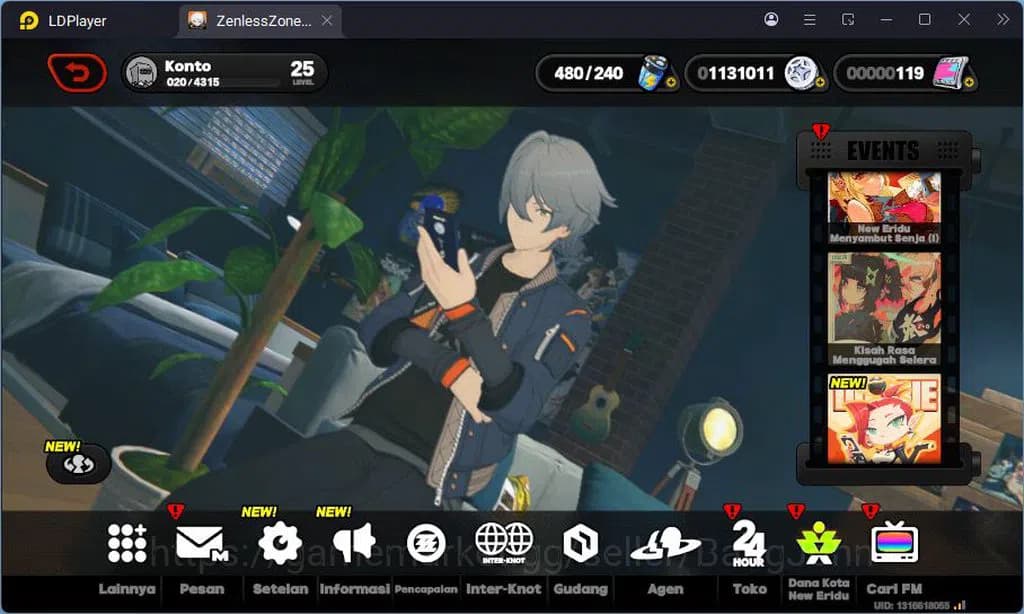Screen dimensions: 1024x614
Task: Expand LDPlayer sidebar double-arrow
Action: click(1003, 20)
